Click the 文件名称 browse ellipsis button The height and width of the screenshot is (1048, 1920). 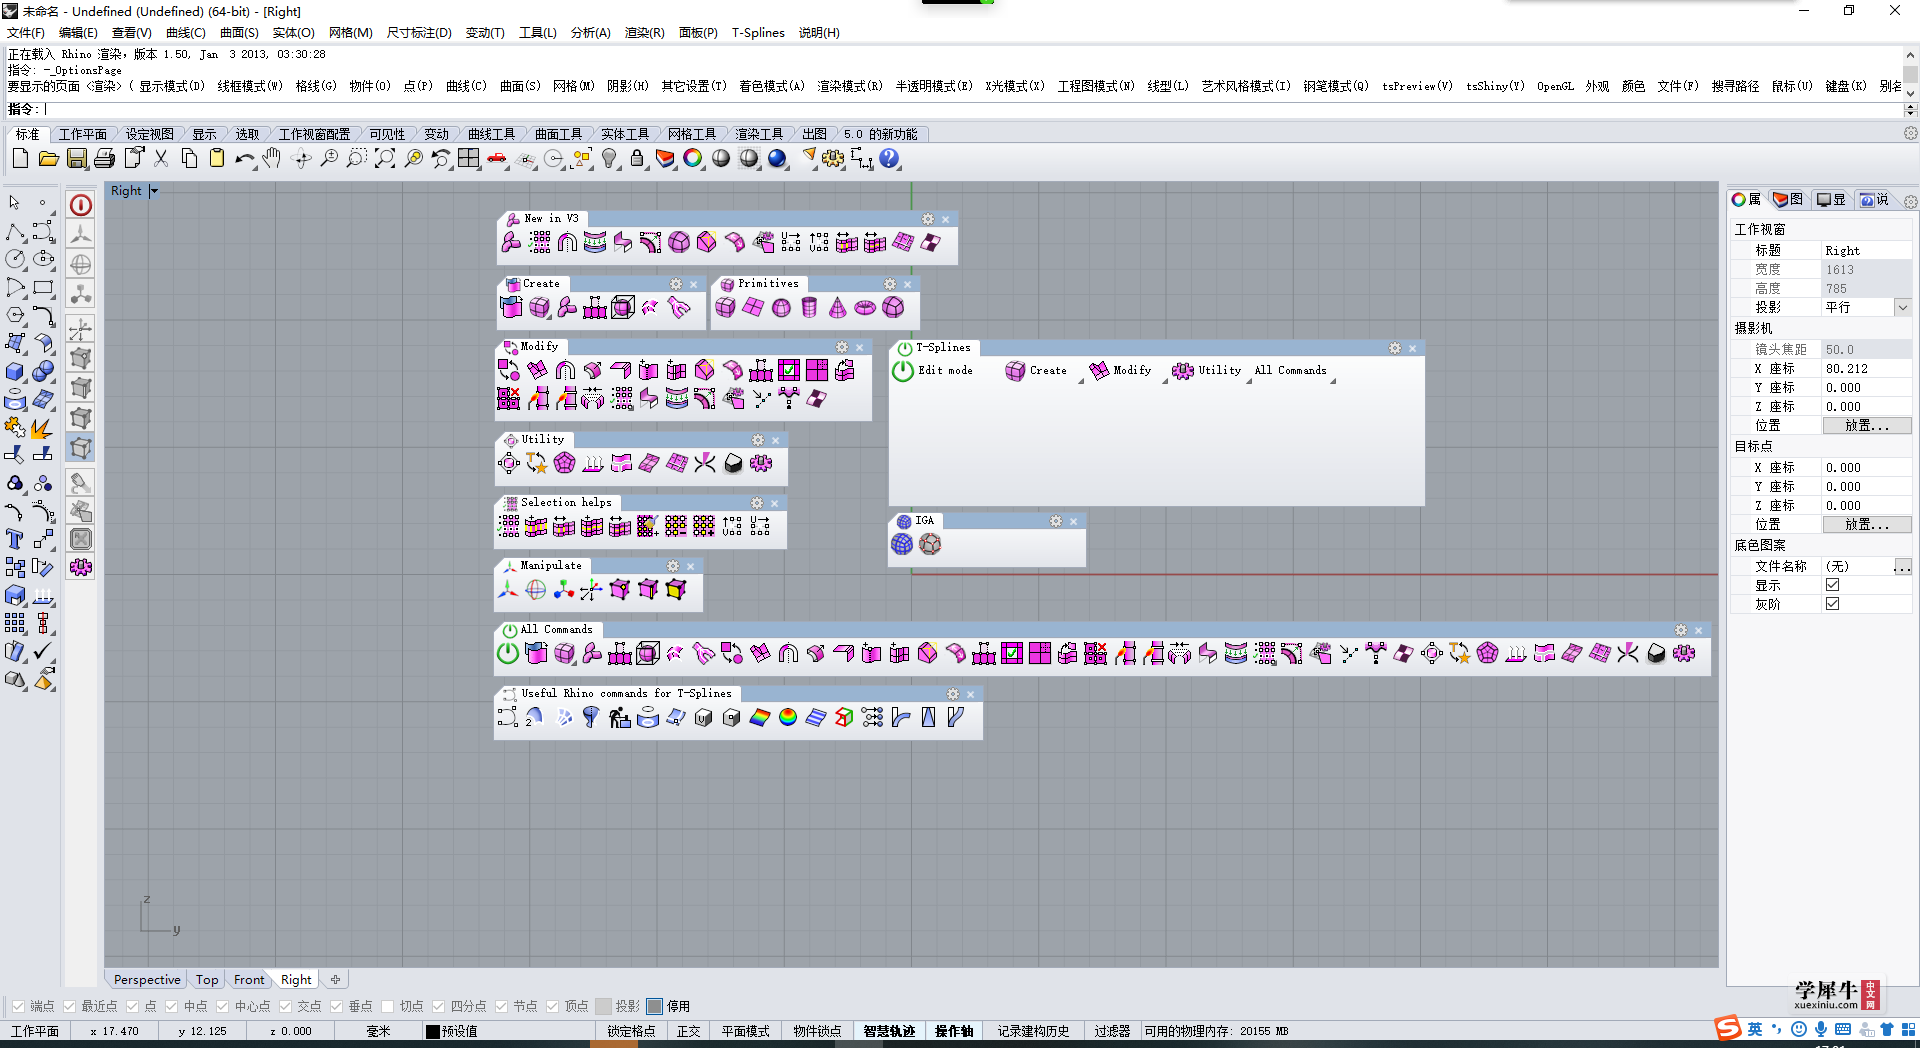click(1902, 567)
